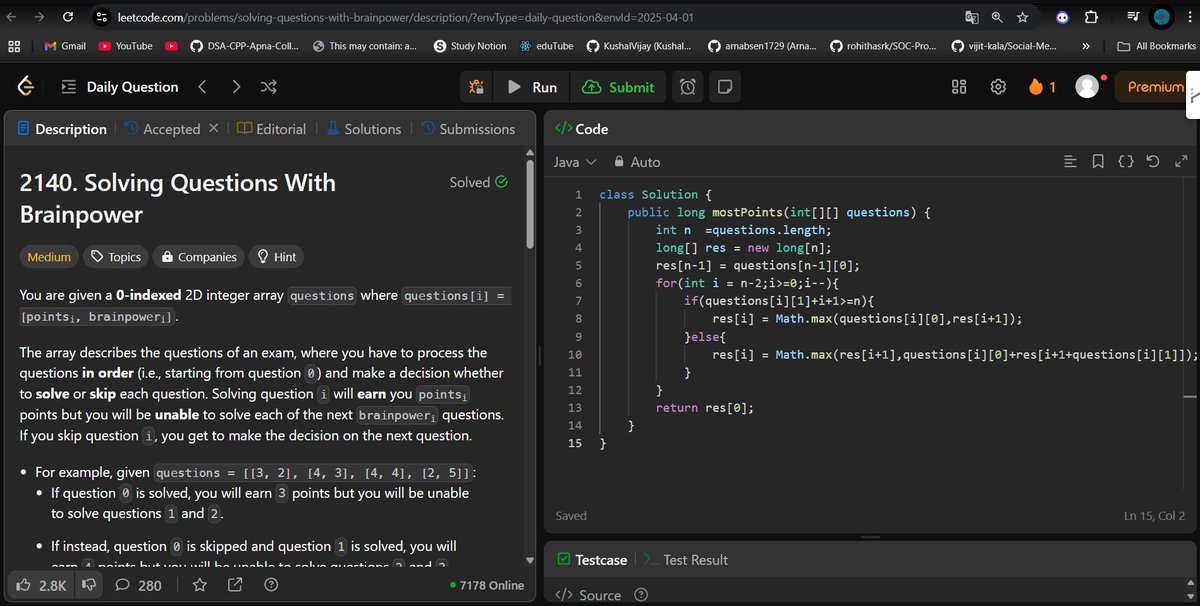Click the Companies locked button
1200x606 pixels.
coord(199,257)
